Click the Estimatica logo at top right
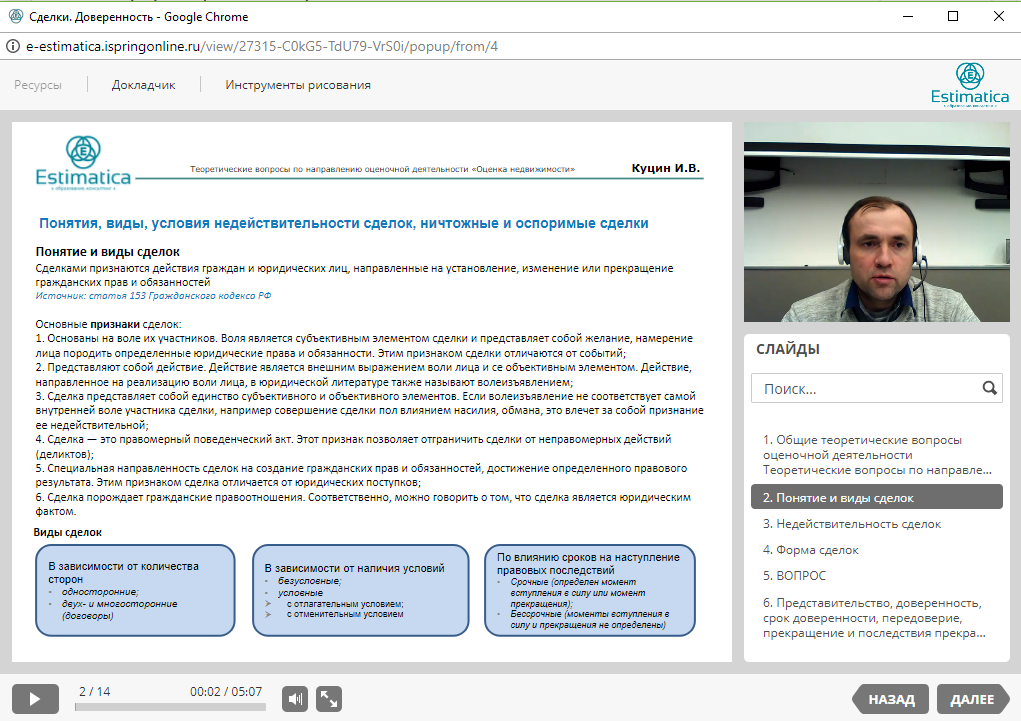Image resolution: width=1021 pixels, height=721 pixels. pyautogui.click(x=970, y=84)
